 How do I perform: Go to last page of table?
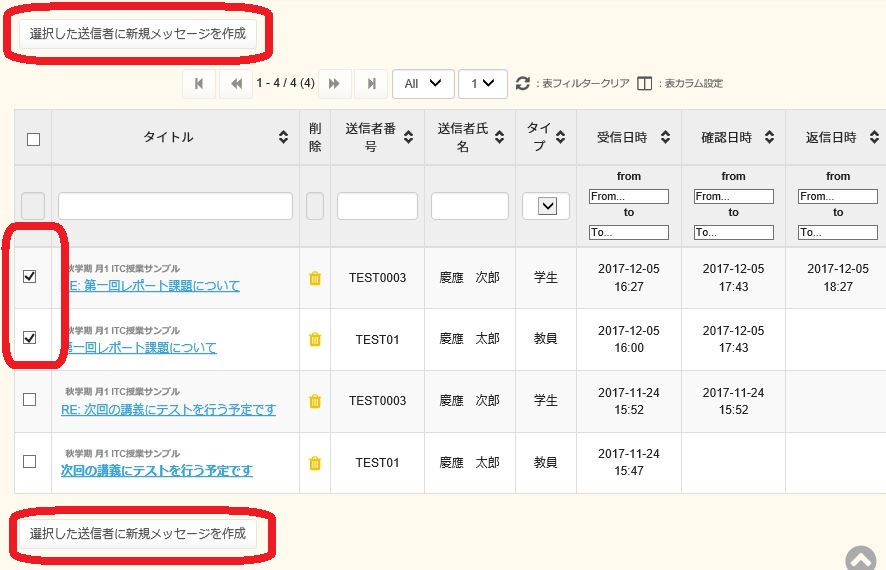[371, 84]
